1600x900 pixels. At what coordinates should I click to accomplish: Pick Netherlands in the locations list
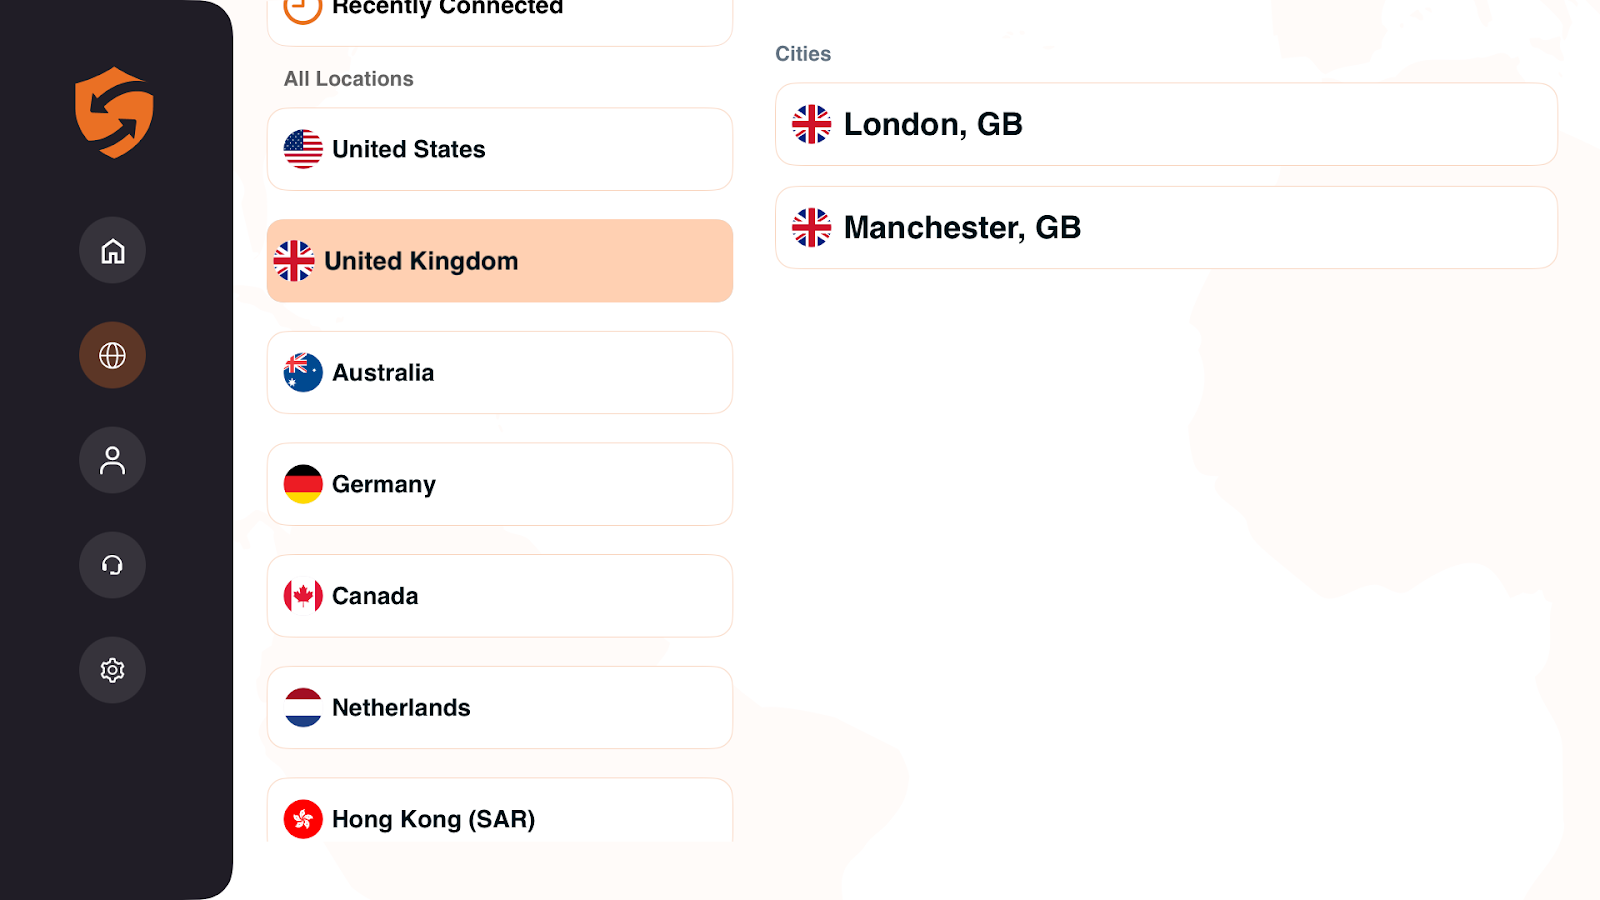[500, 708]
